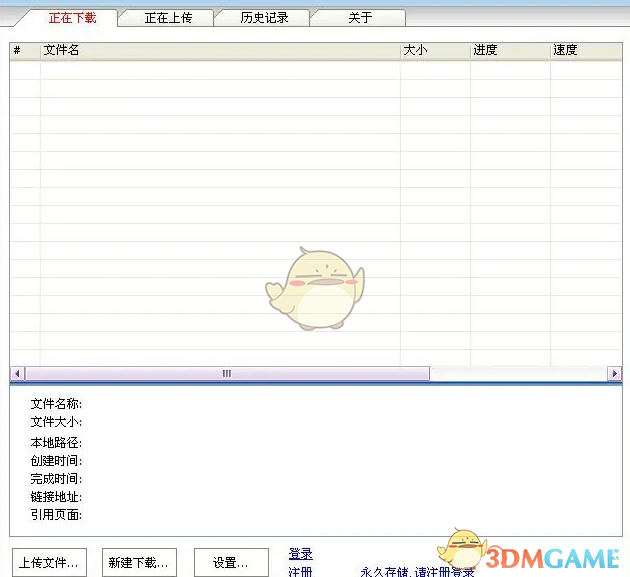Click the 文件大小: label
The height and width of the screenshot is (577, 630).
[x=56, y=422]
